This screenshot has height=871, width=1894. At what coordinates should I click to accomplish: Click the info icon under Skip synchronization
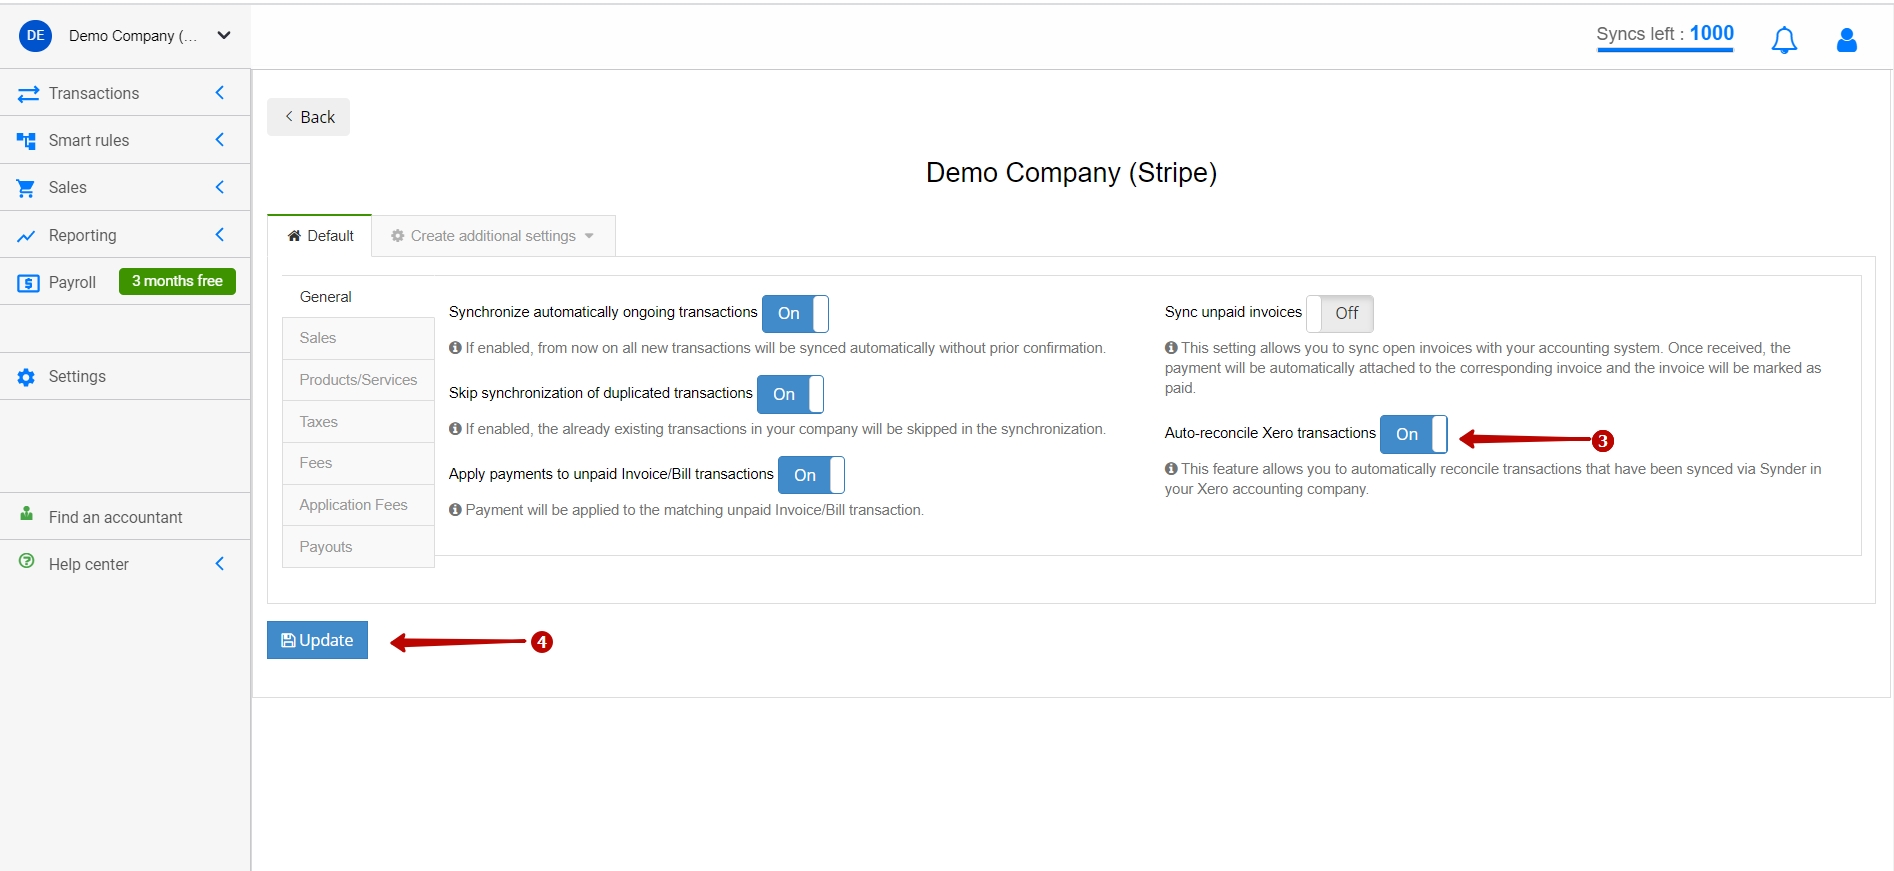point(455,429)
